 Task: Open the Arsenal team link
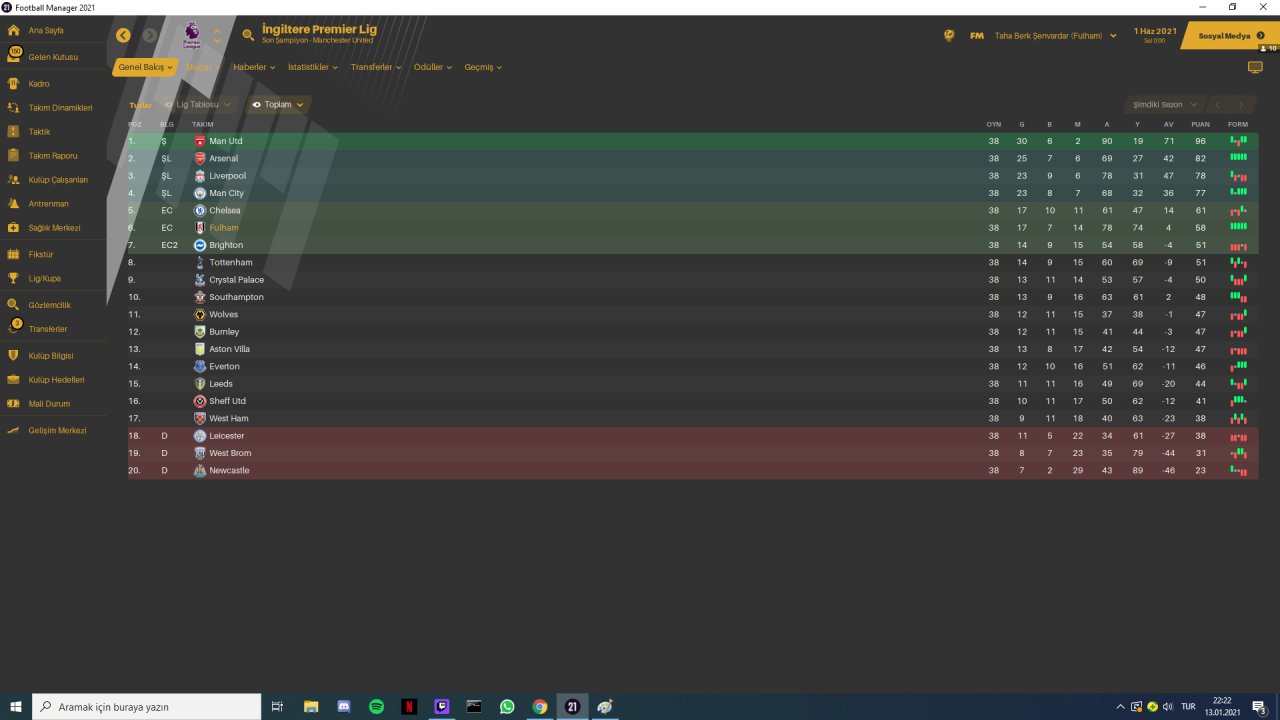coord(224,159)
